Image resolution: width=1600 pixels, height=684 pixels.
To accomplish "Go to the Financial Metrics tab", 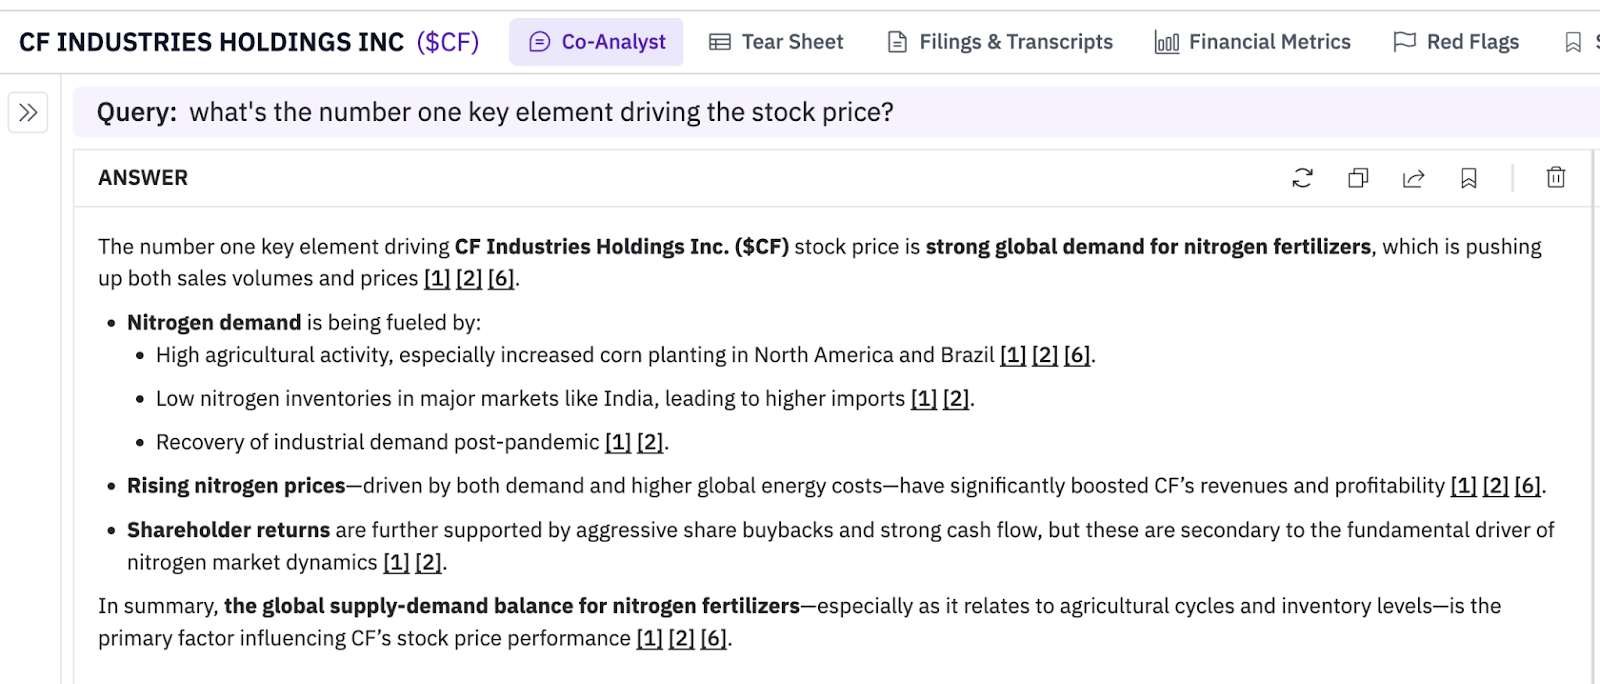I will coord(1252,42).
